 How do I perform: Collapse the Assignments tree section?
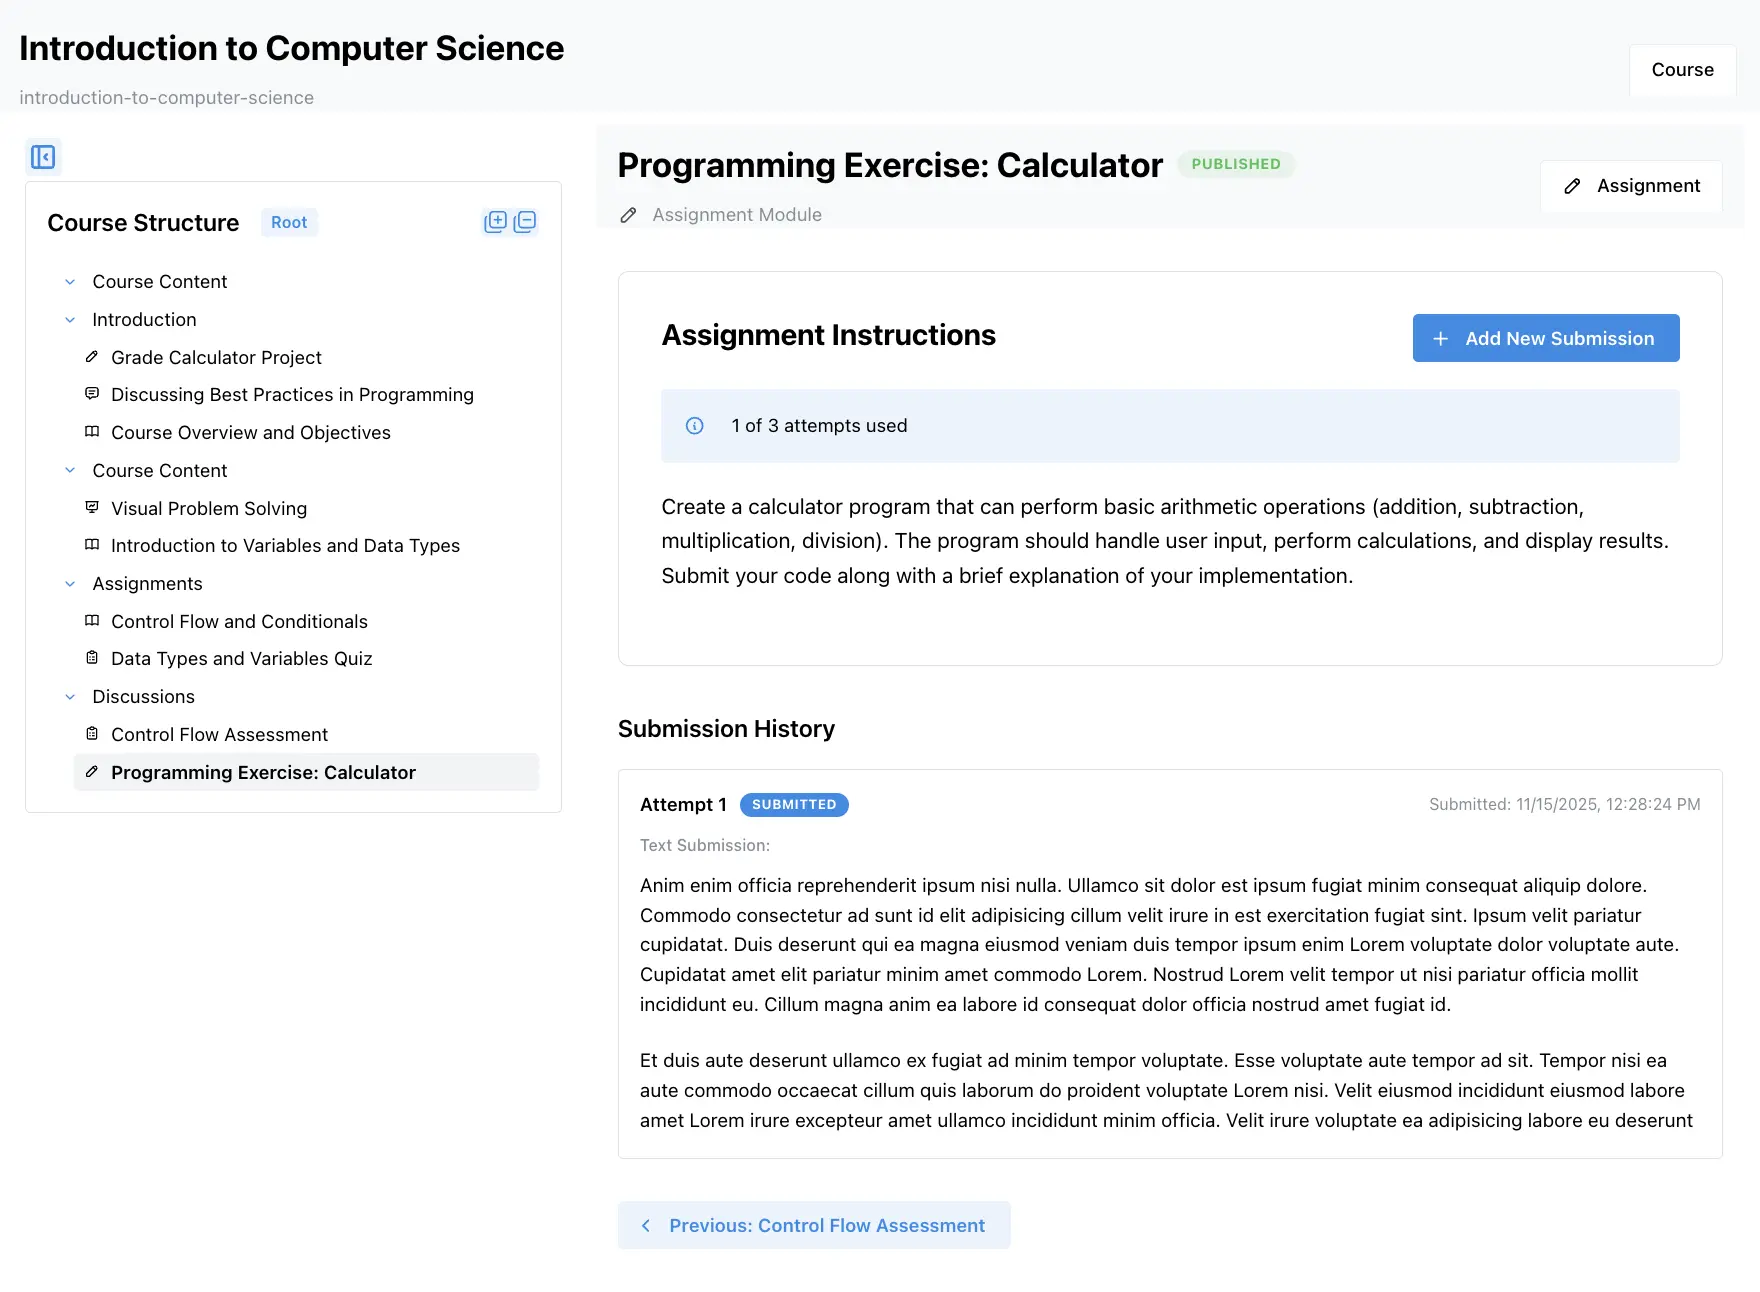point(70,584)
